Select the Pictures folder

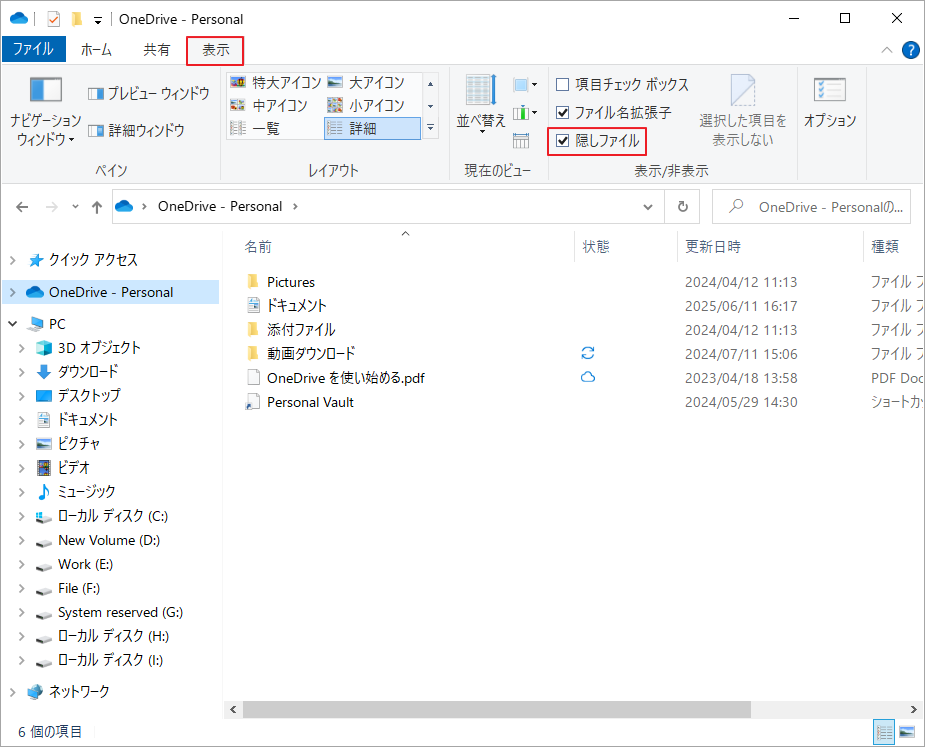(291, 282)
